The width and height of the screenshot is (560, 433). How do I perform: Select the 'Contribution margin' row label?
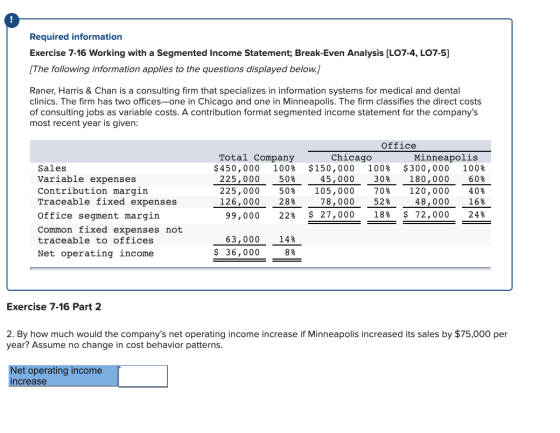92,191
